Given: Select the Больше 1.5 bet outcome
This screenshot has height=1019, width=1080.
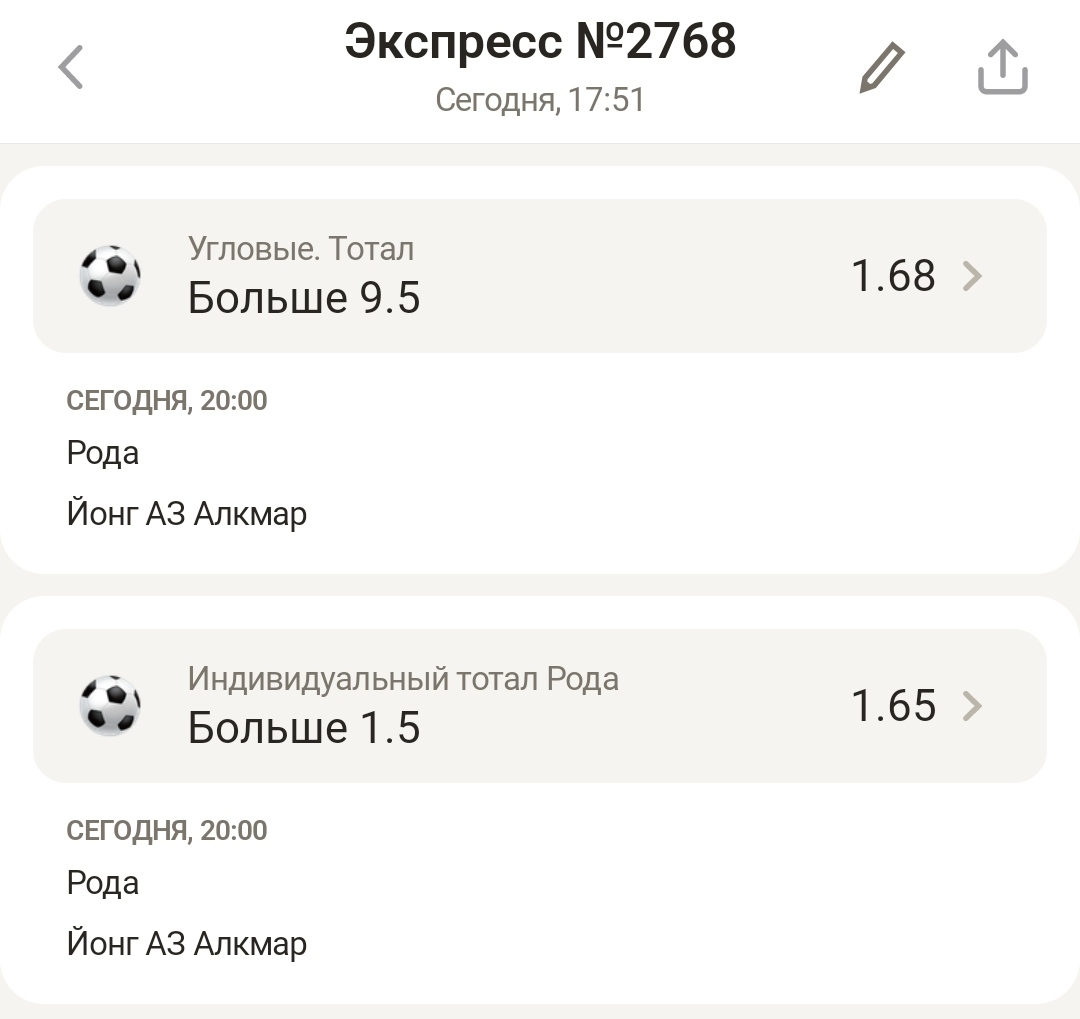Looking at the screenshot, I should (304, 728).
